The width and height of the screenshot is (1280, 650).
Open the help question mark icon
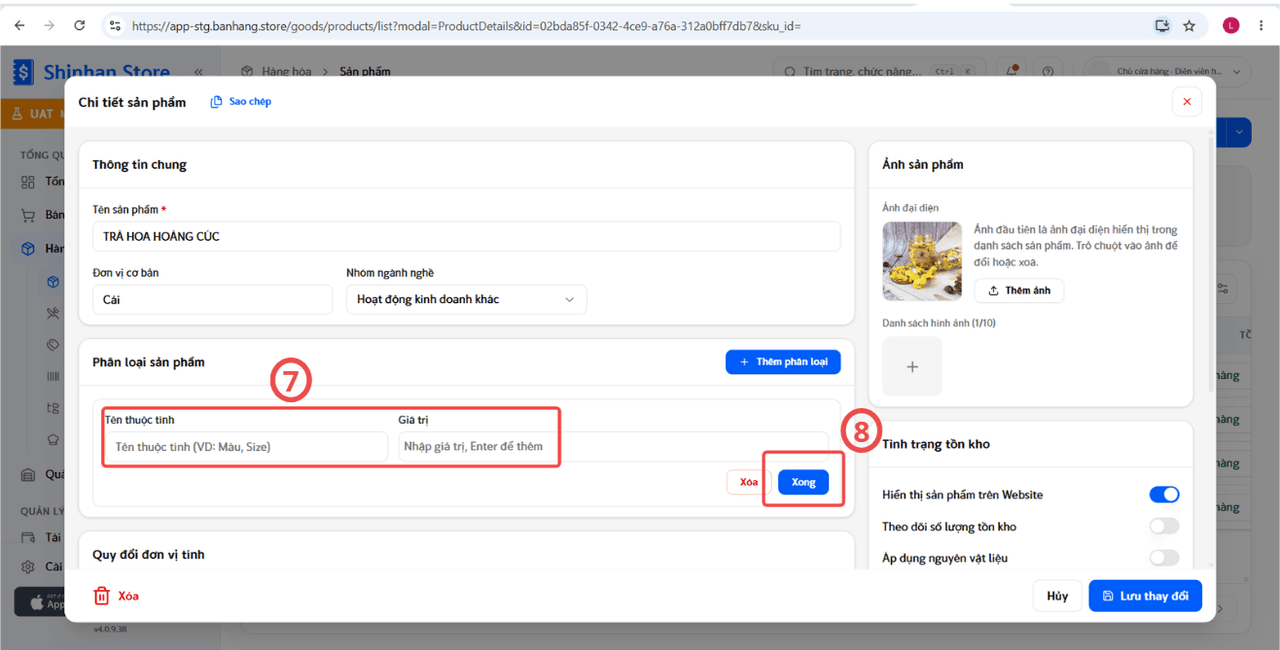(1048, 71)
